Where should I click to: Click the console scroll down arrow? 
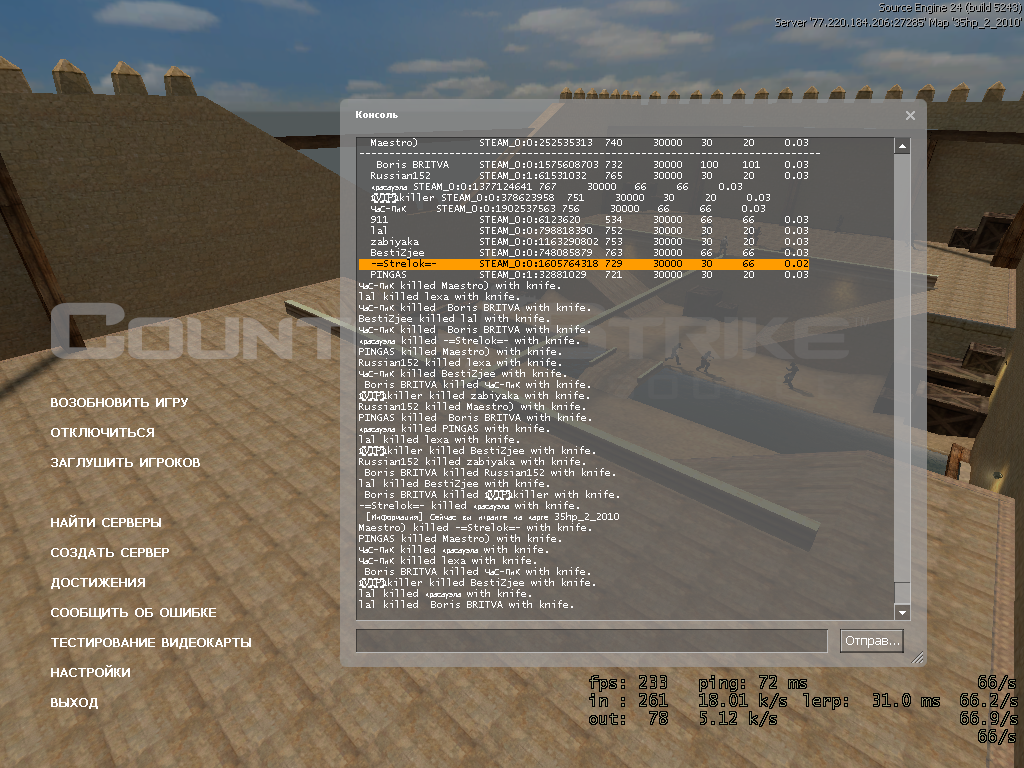click(x=902, y=612)
